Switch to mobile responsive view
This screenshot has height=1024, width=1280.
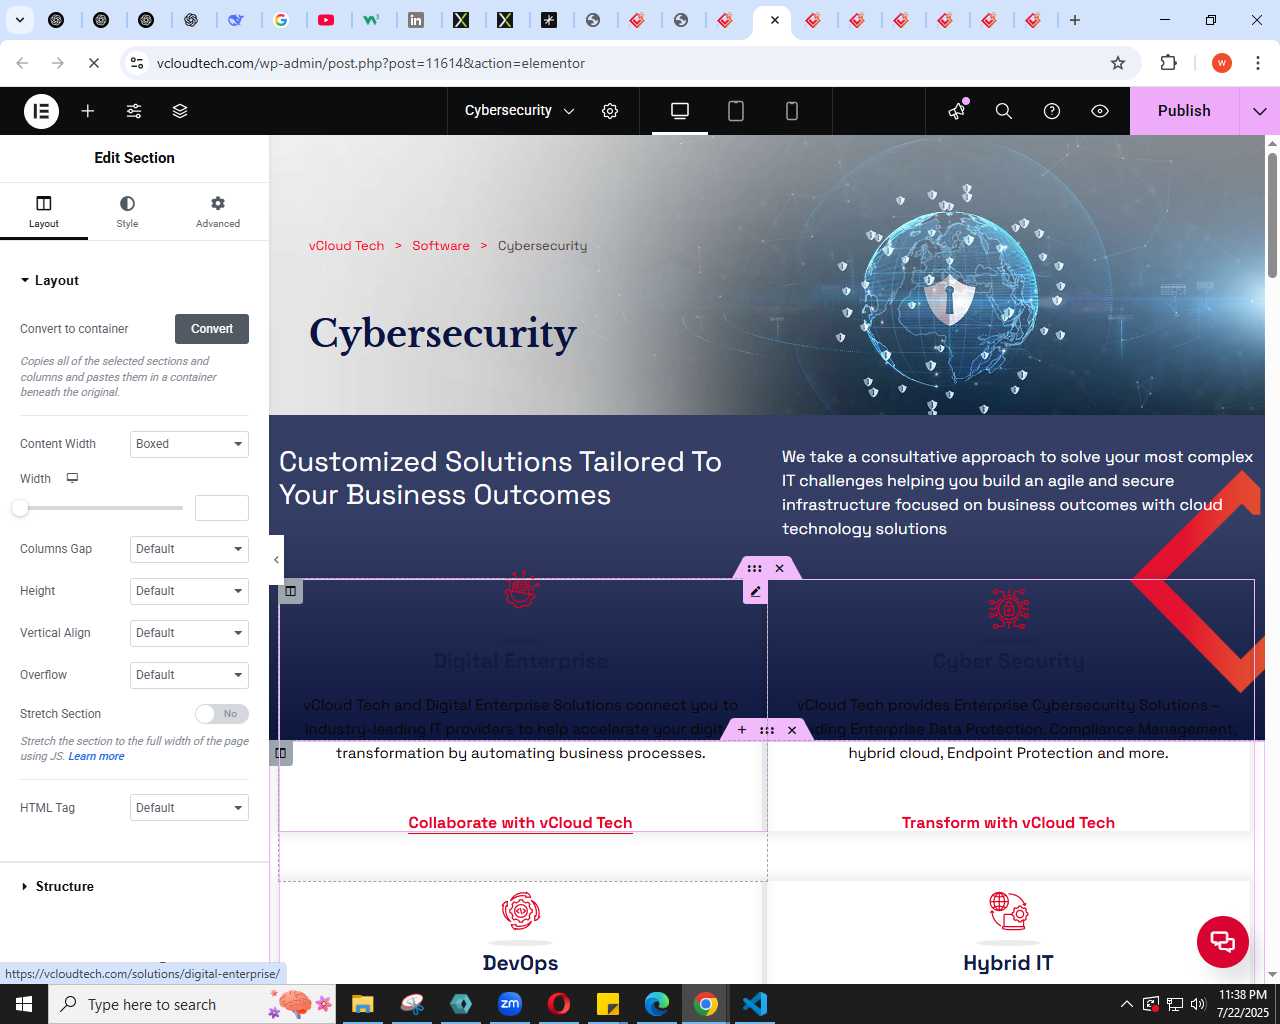[x=792, y=111]
